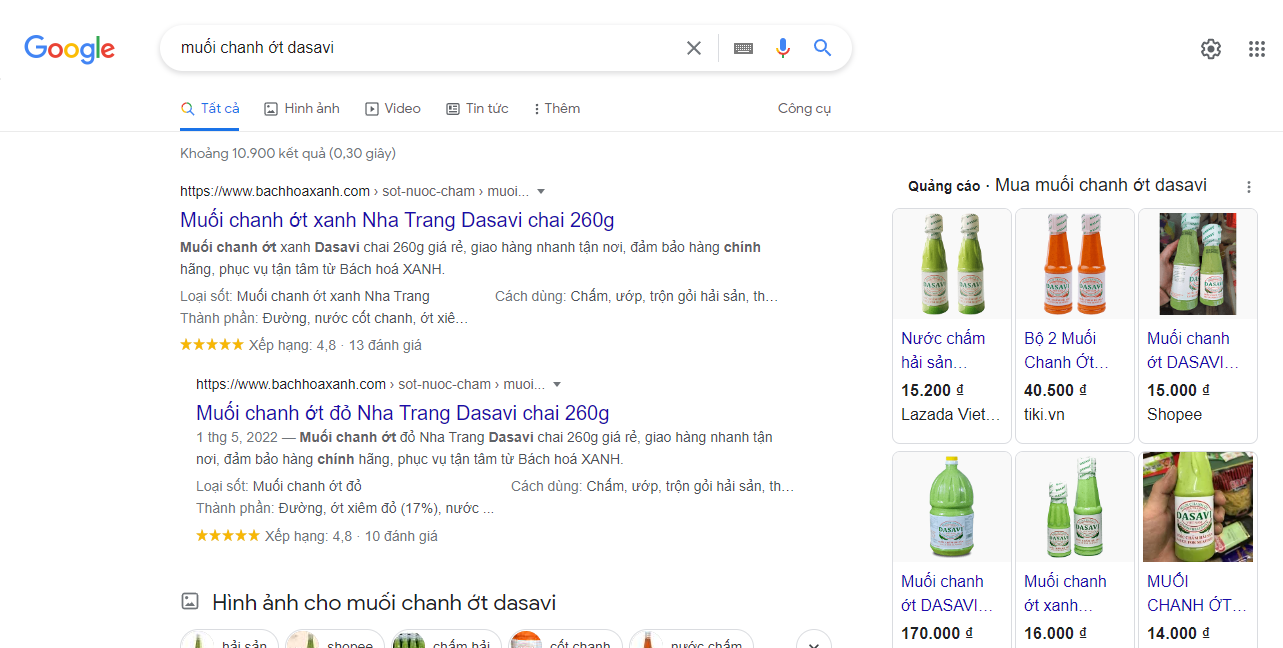The width and height of the screenshot is (1283, 648).
Task: Click the Google logo
Action: coord(69,48)
